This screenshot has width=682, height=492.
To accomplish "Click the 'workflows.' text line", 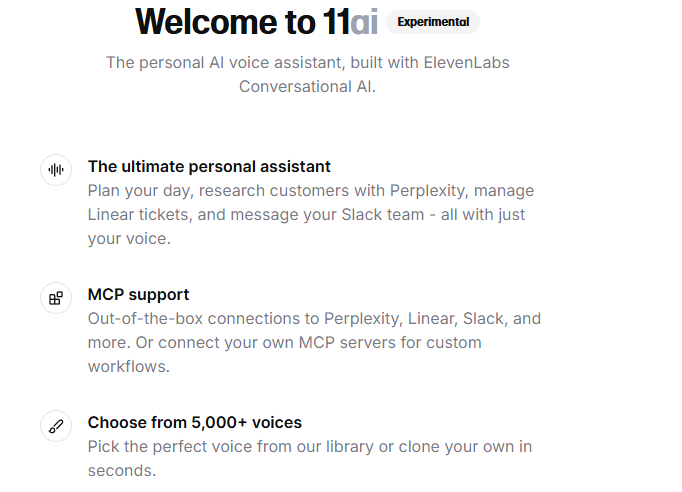I will (x=129, y=366).
